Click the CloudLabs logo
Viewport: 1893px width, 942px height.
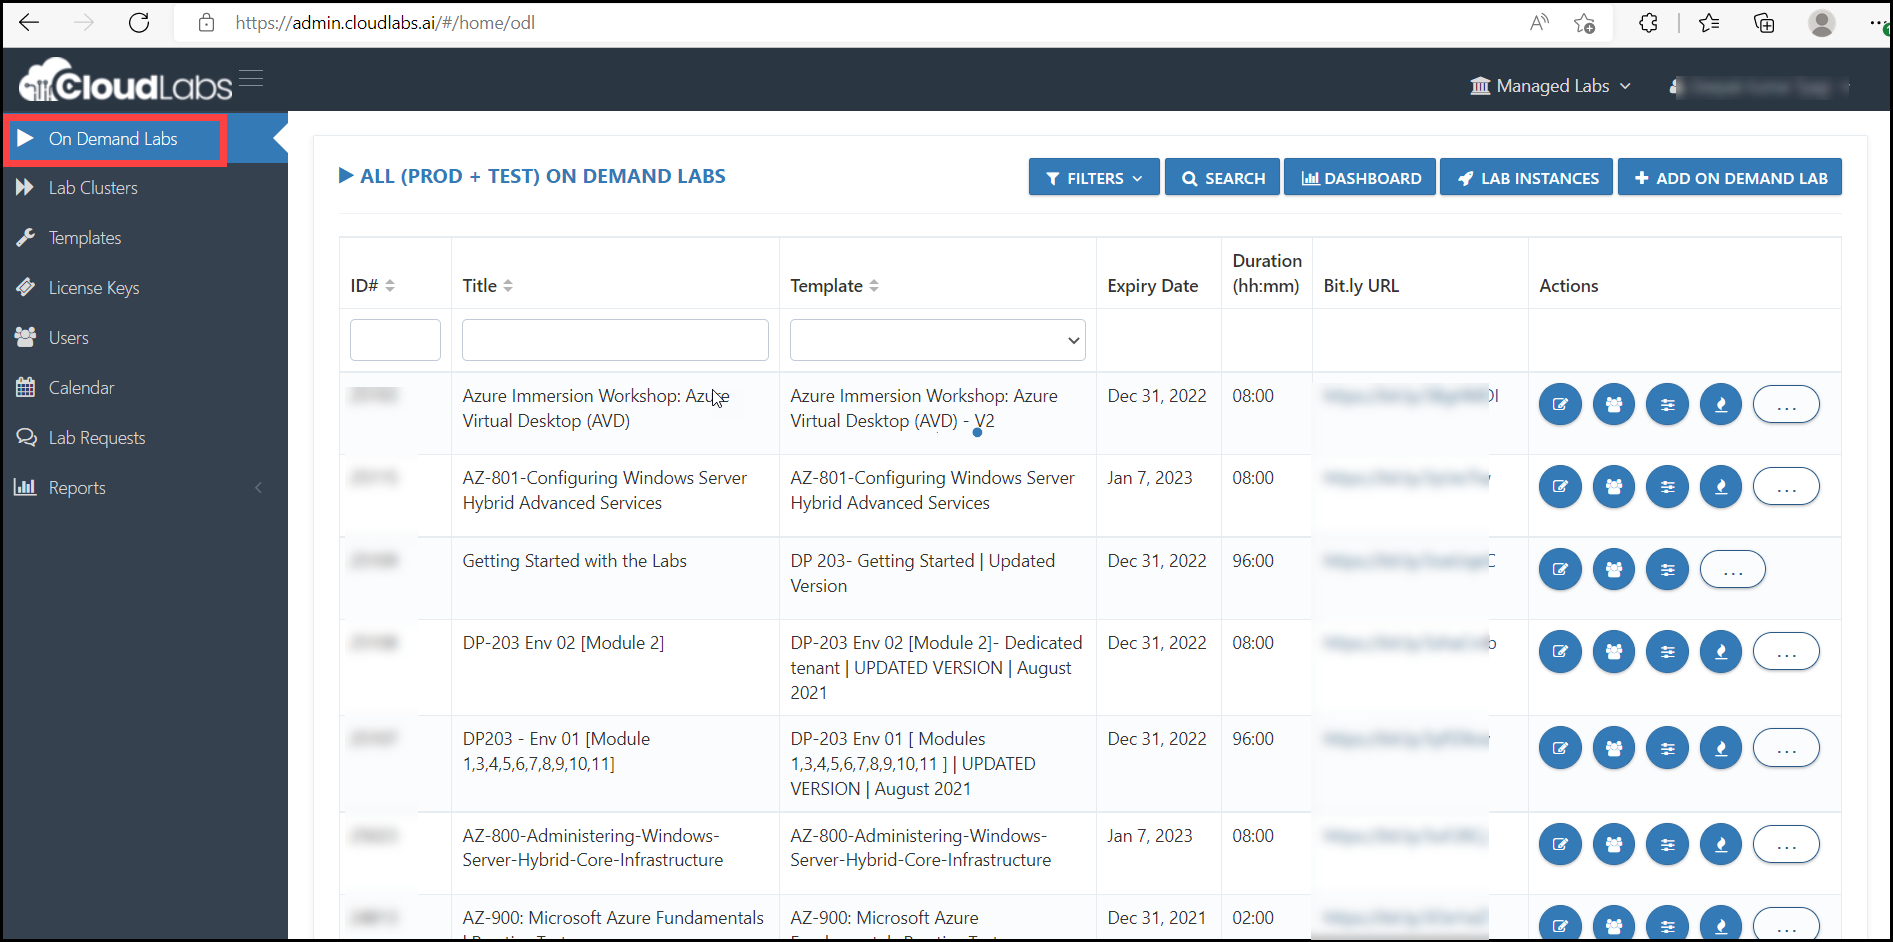click(125, 80)
